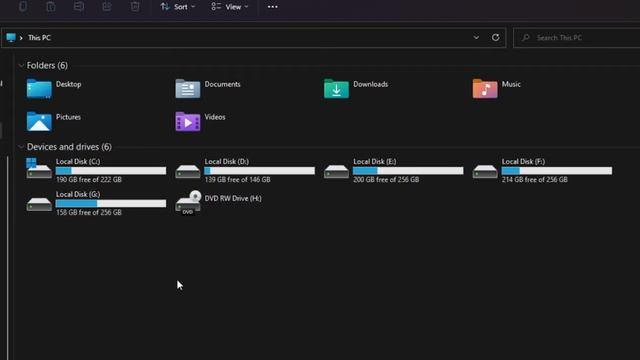Click the Local Disk (C:) label
Image resolution: width=640 pixels, height=360 pixels.
78,161
